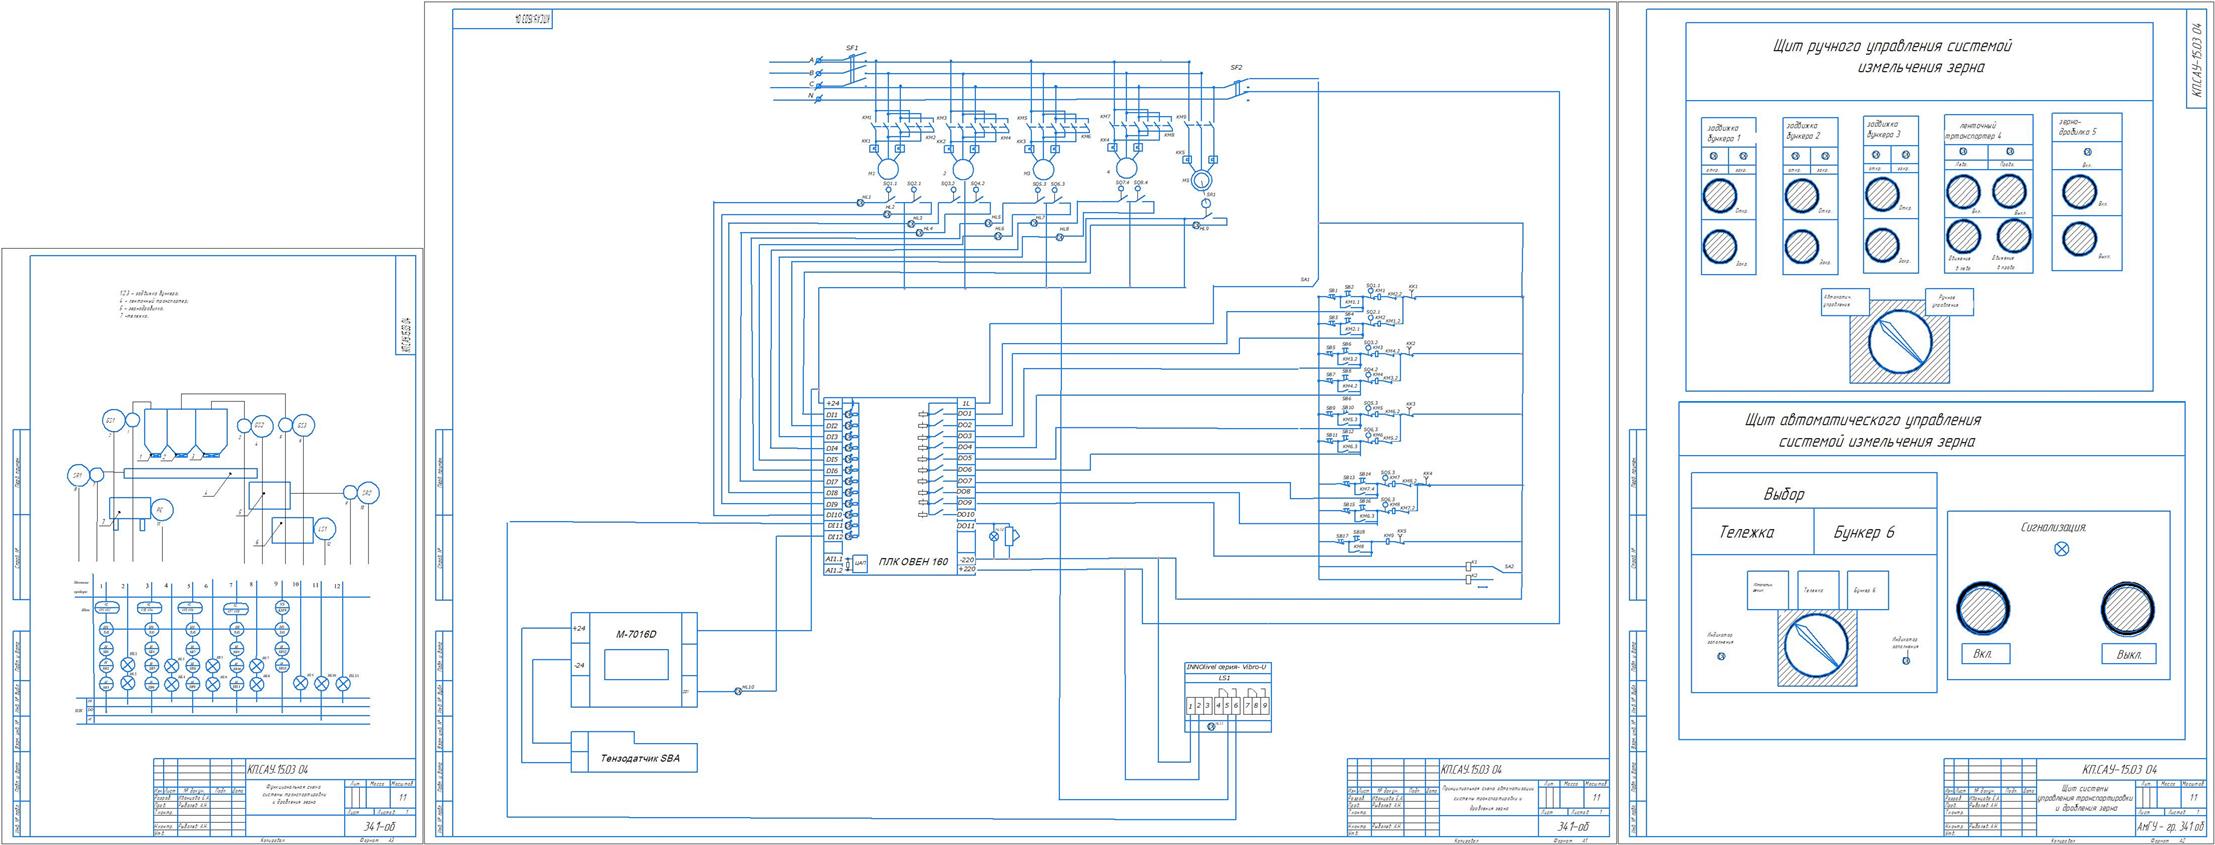Click terminal 9 of the LS1 level sensor
Viewport: 2215px width, 845px height.
1265,706
